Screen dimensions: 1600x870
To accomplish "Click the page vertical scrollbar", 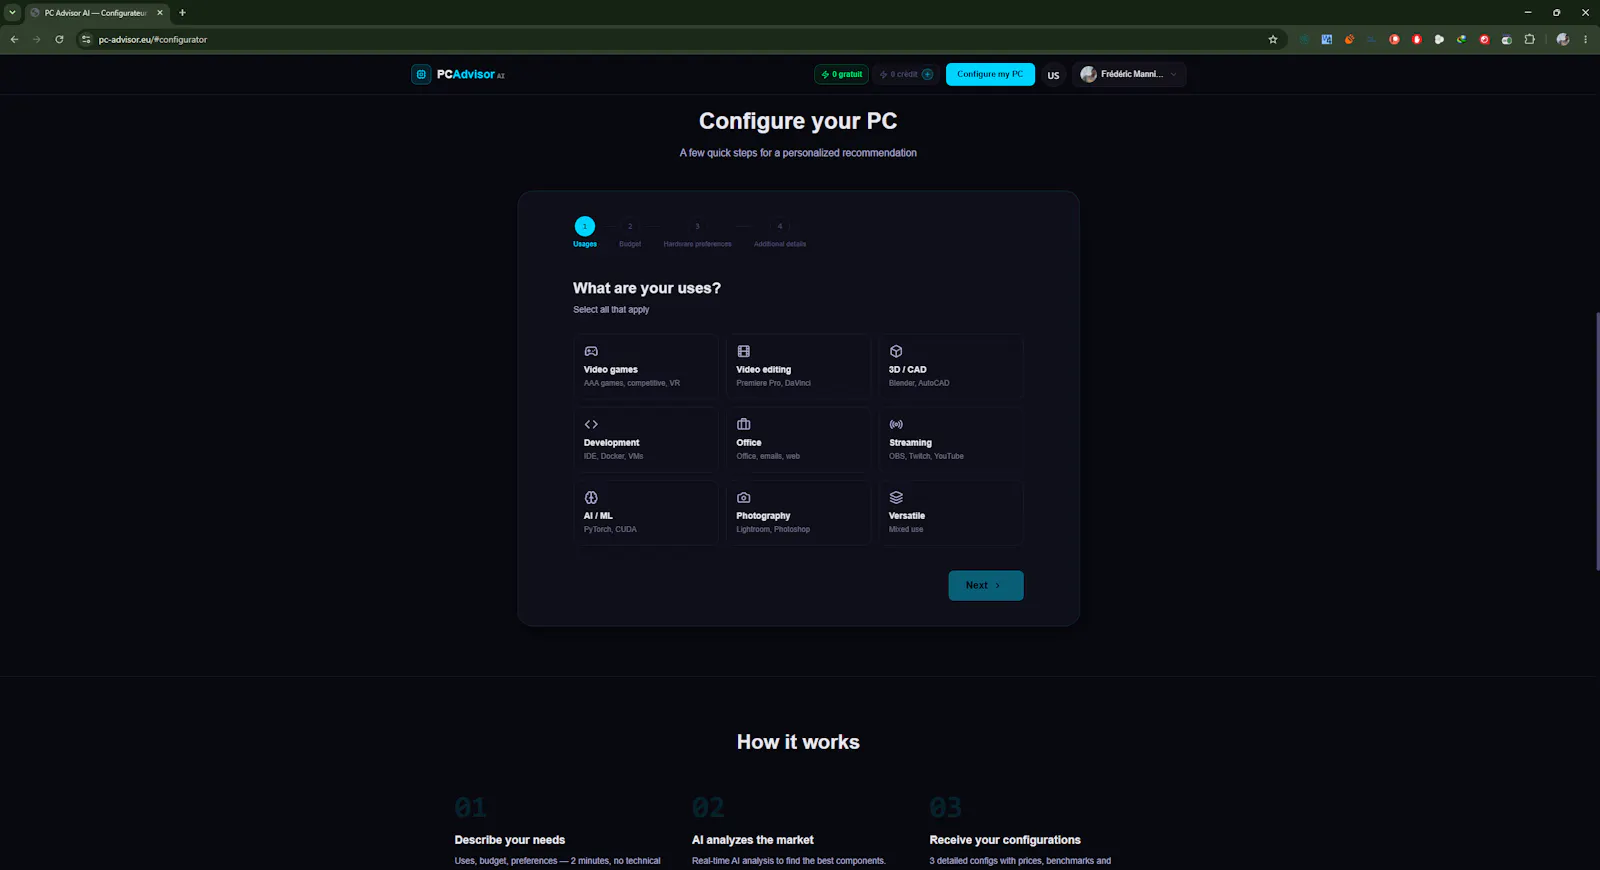I will click(1596, 440).
